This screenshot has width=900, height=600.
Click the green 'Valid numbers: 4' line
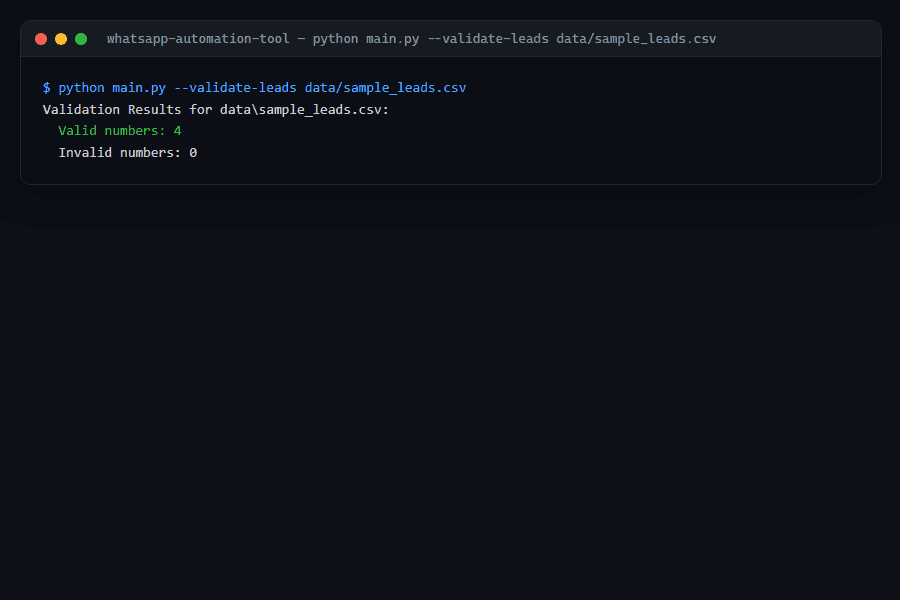(x=120, y=131)
